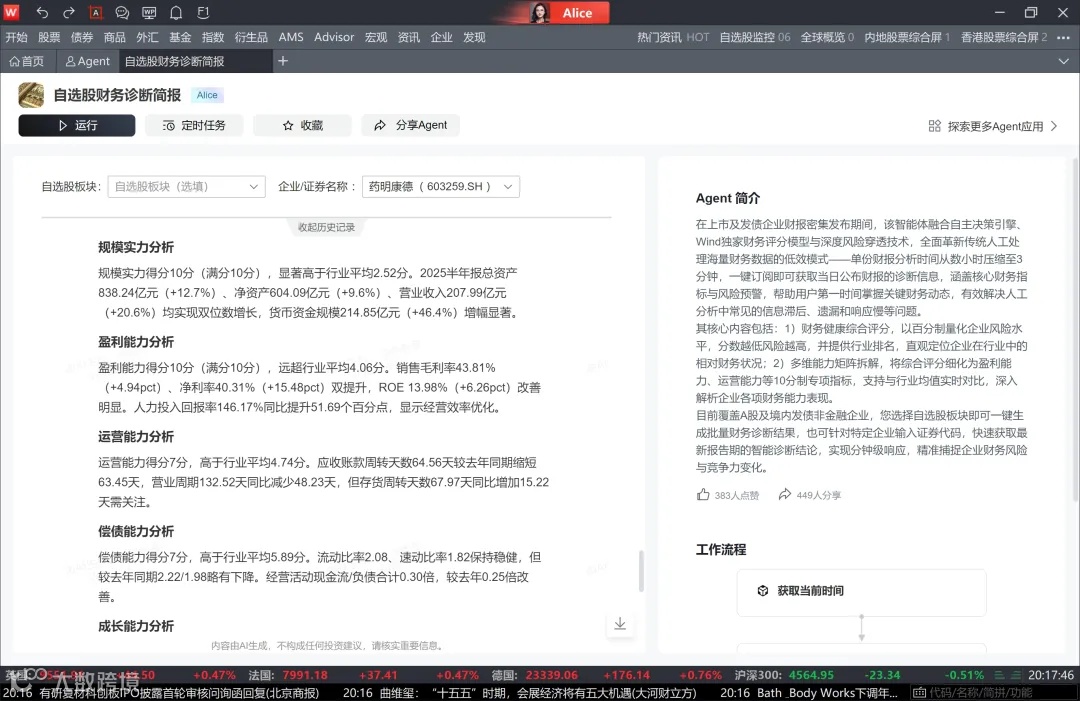This screenshot has height=701, width=1080.
Task: Open the 发现 menu
Action: pos(475,37)
